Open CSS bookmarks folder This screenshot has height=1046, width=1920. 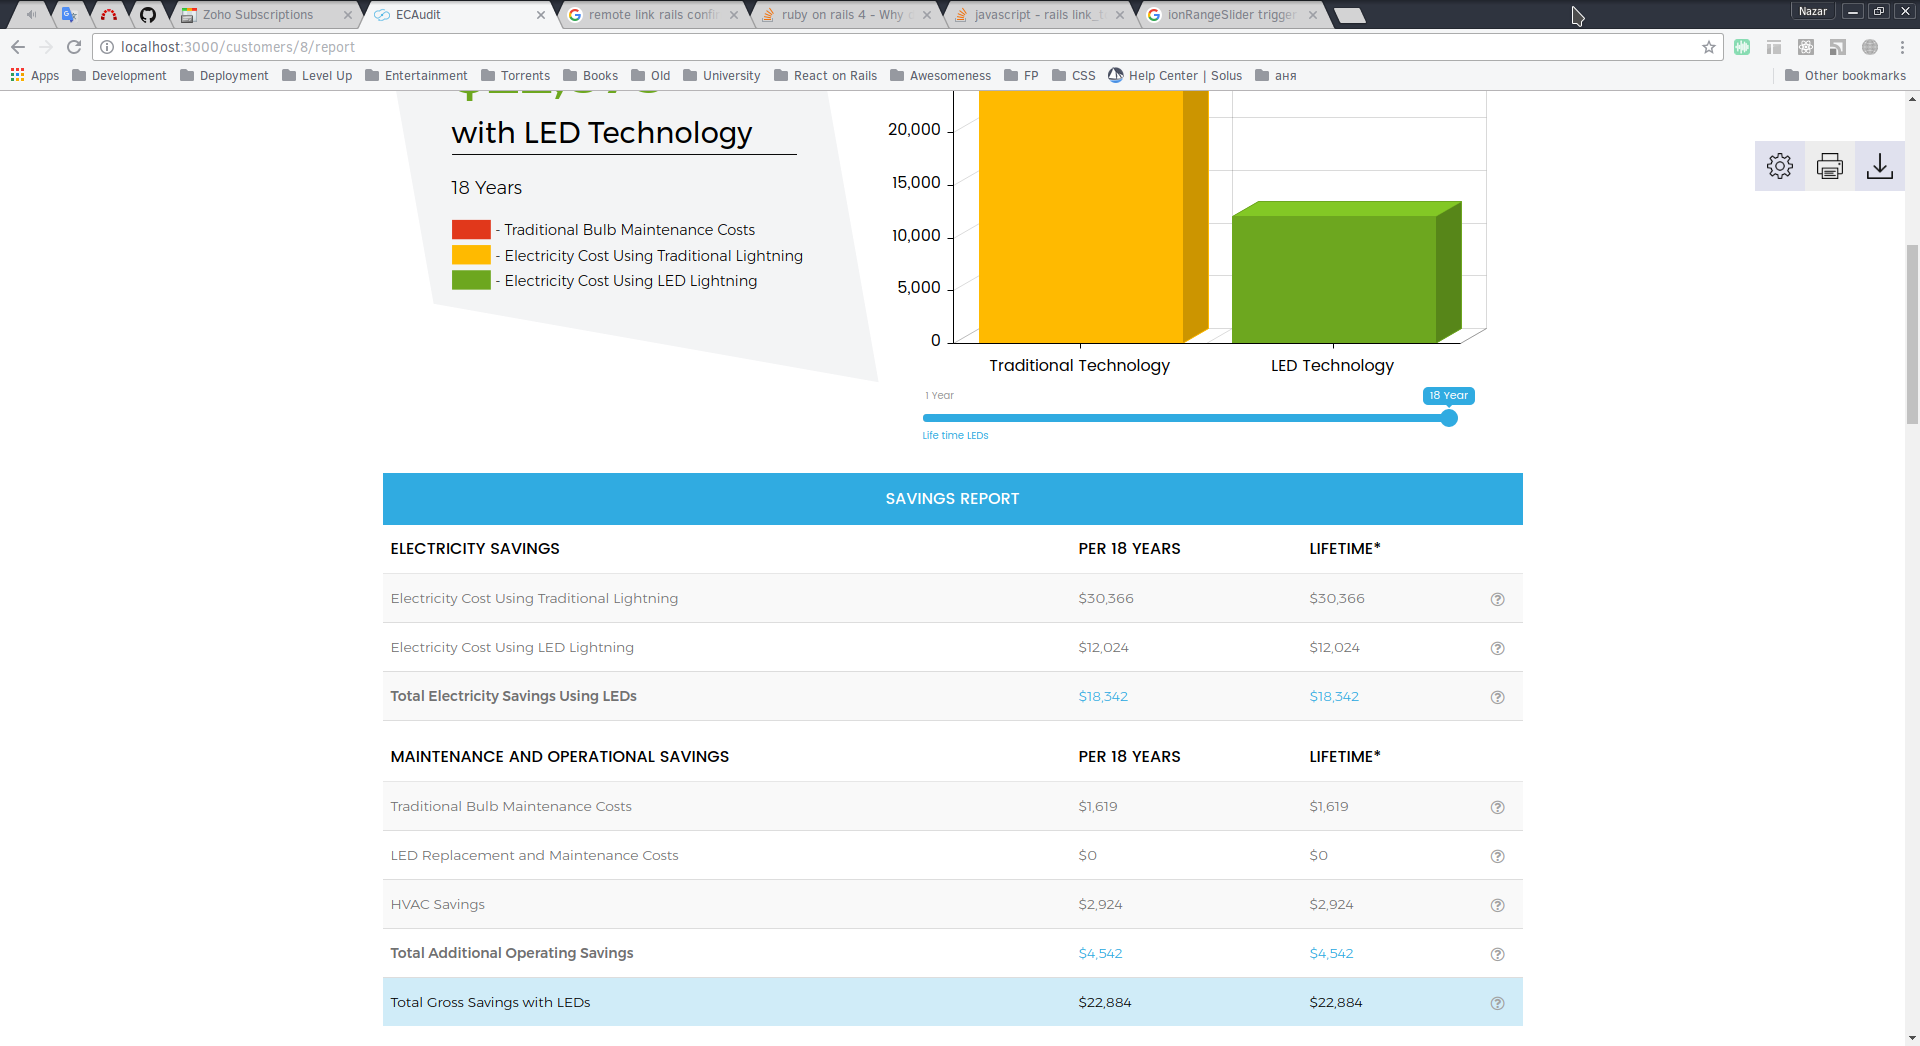1073,76
